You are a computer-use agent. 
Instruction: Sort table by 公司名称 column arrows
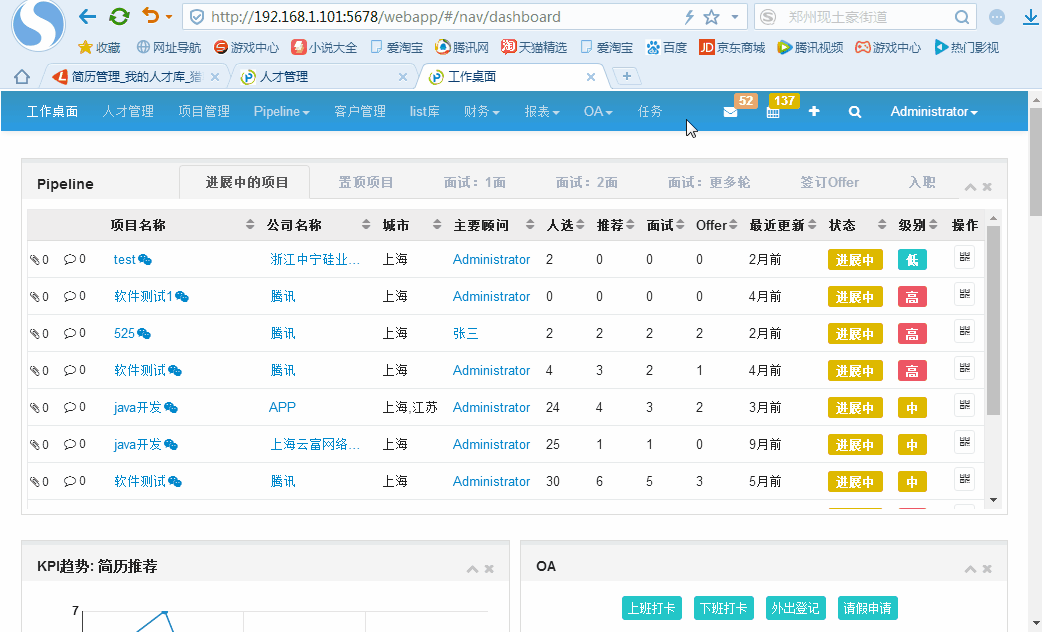[366, 225]
